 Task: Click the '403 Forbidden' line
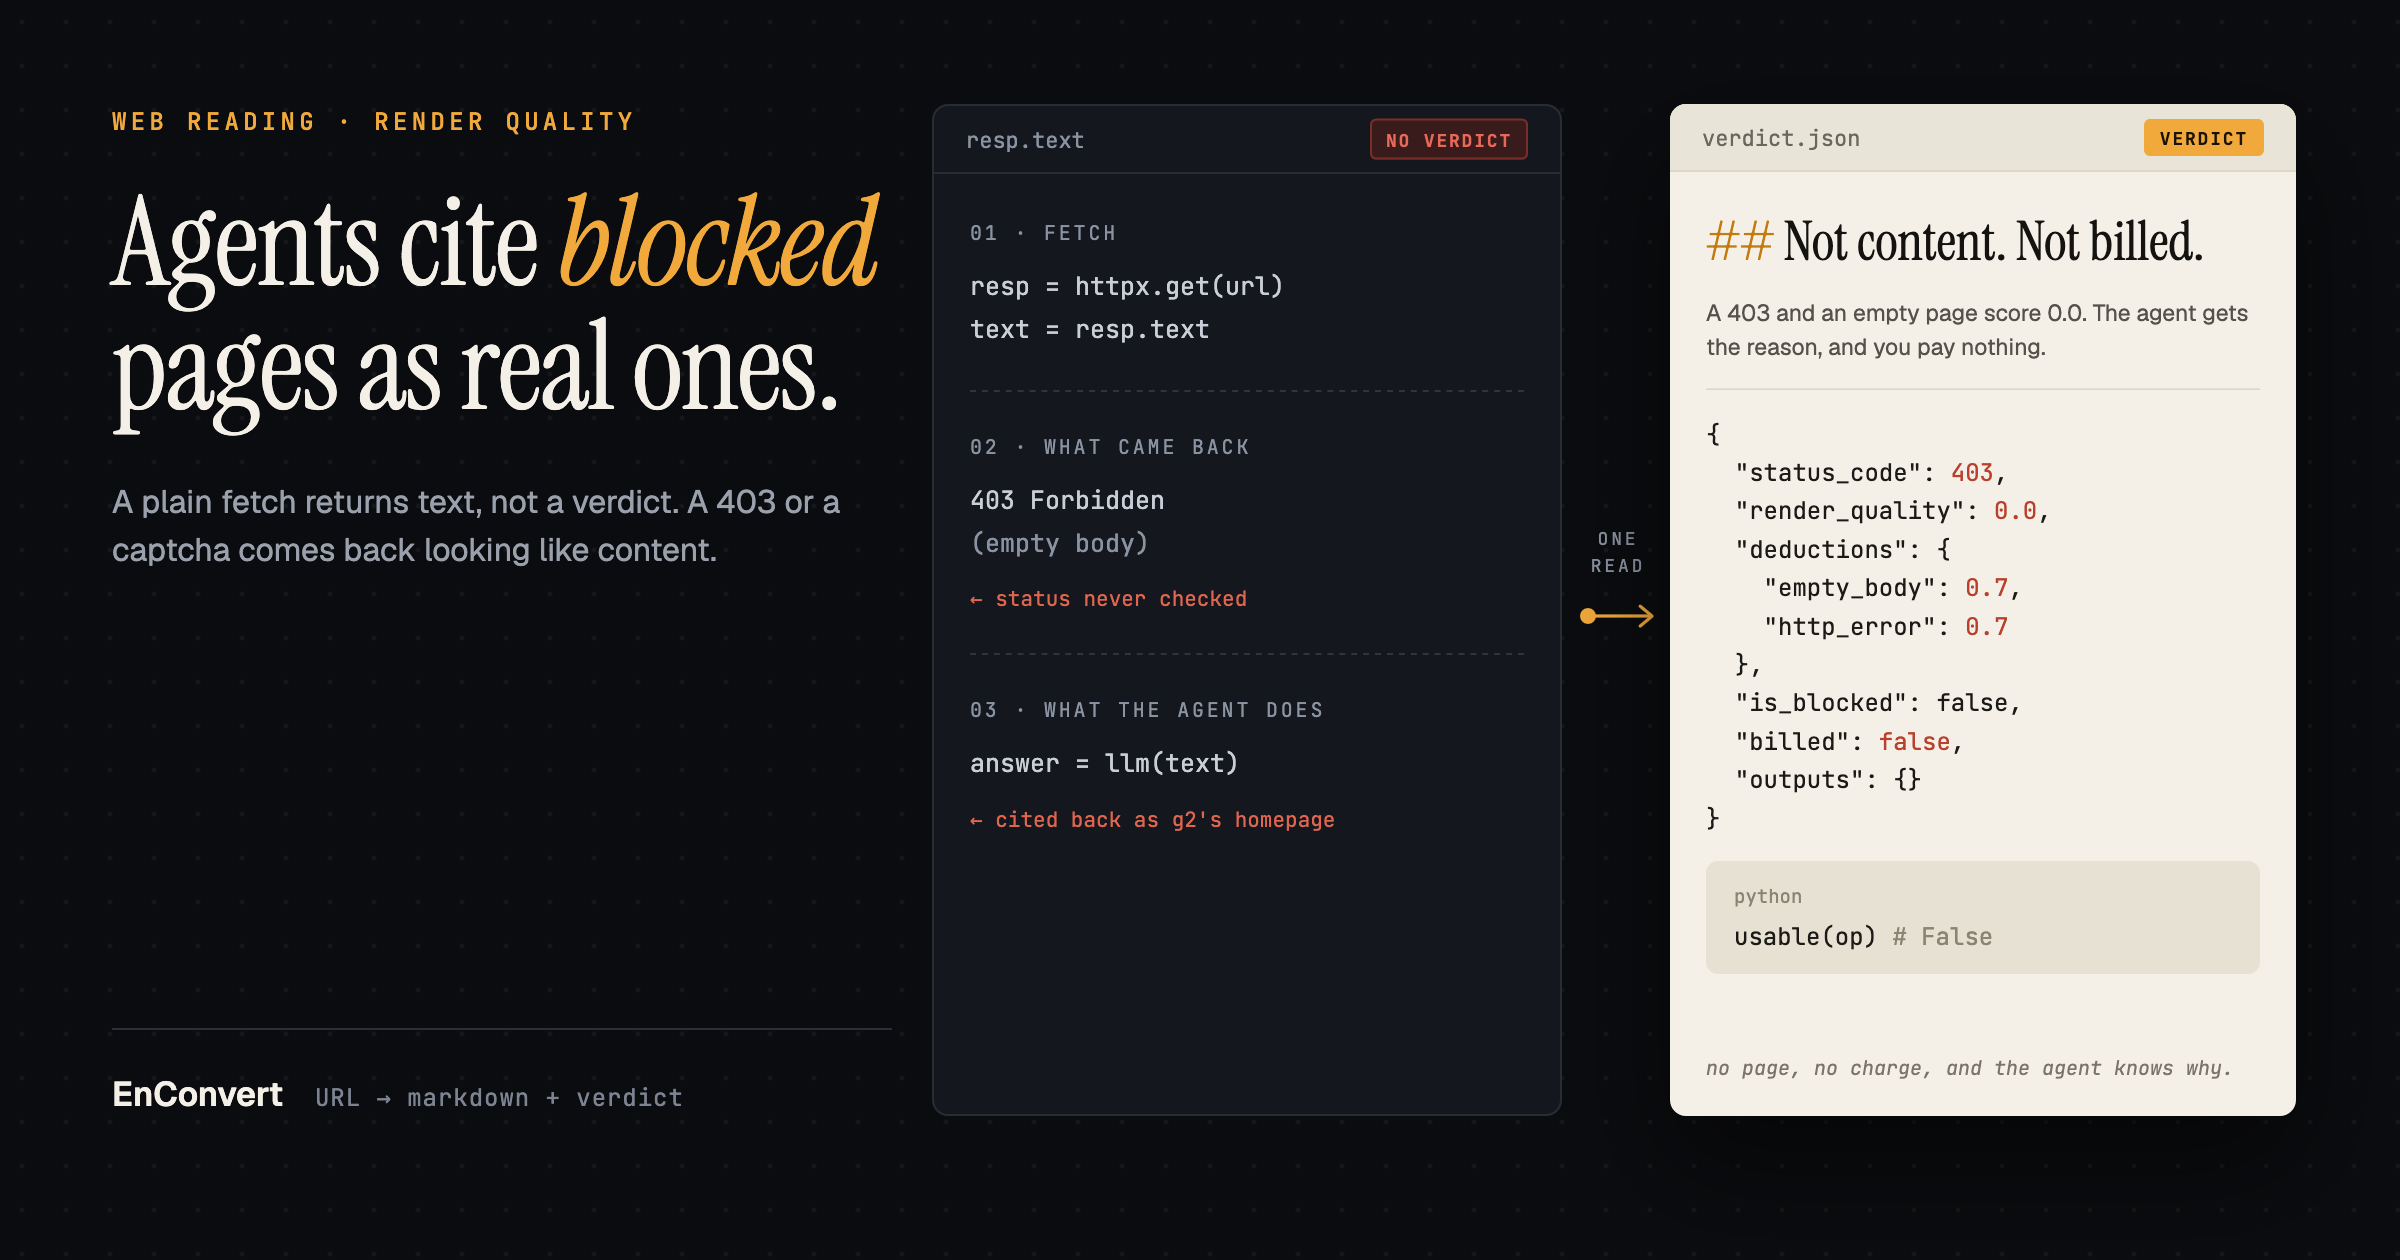pos(1067,500)
